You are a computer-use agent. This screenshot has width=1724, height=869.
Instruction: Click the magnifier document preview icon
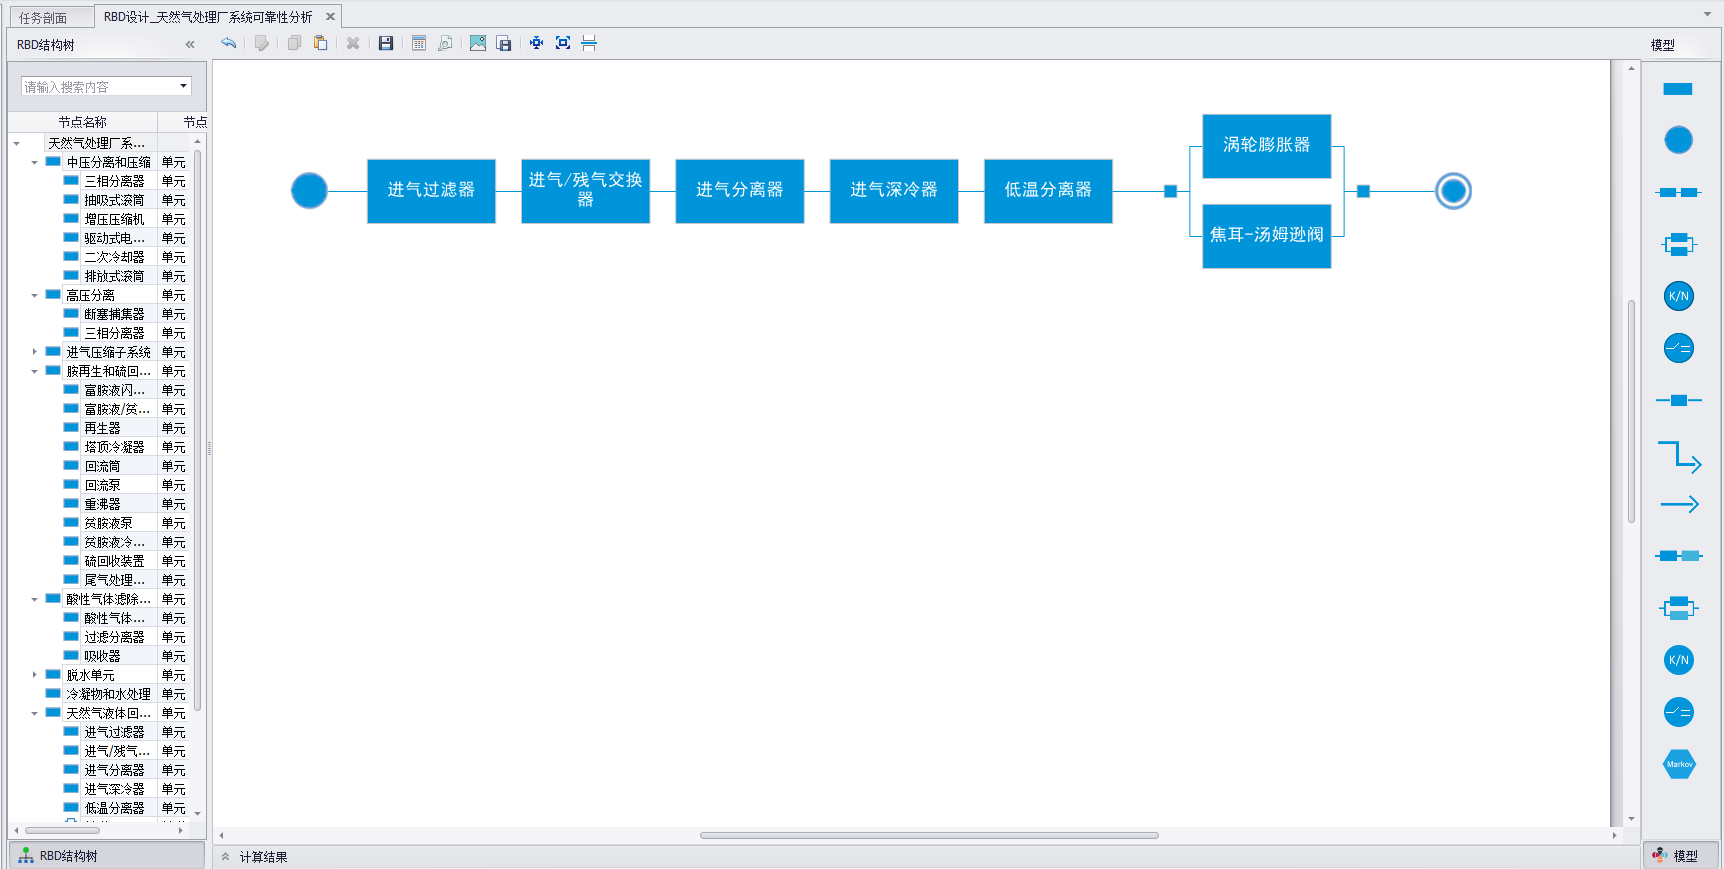[x=445, y=43]
